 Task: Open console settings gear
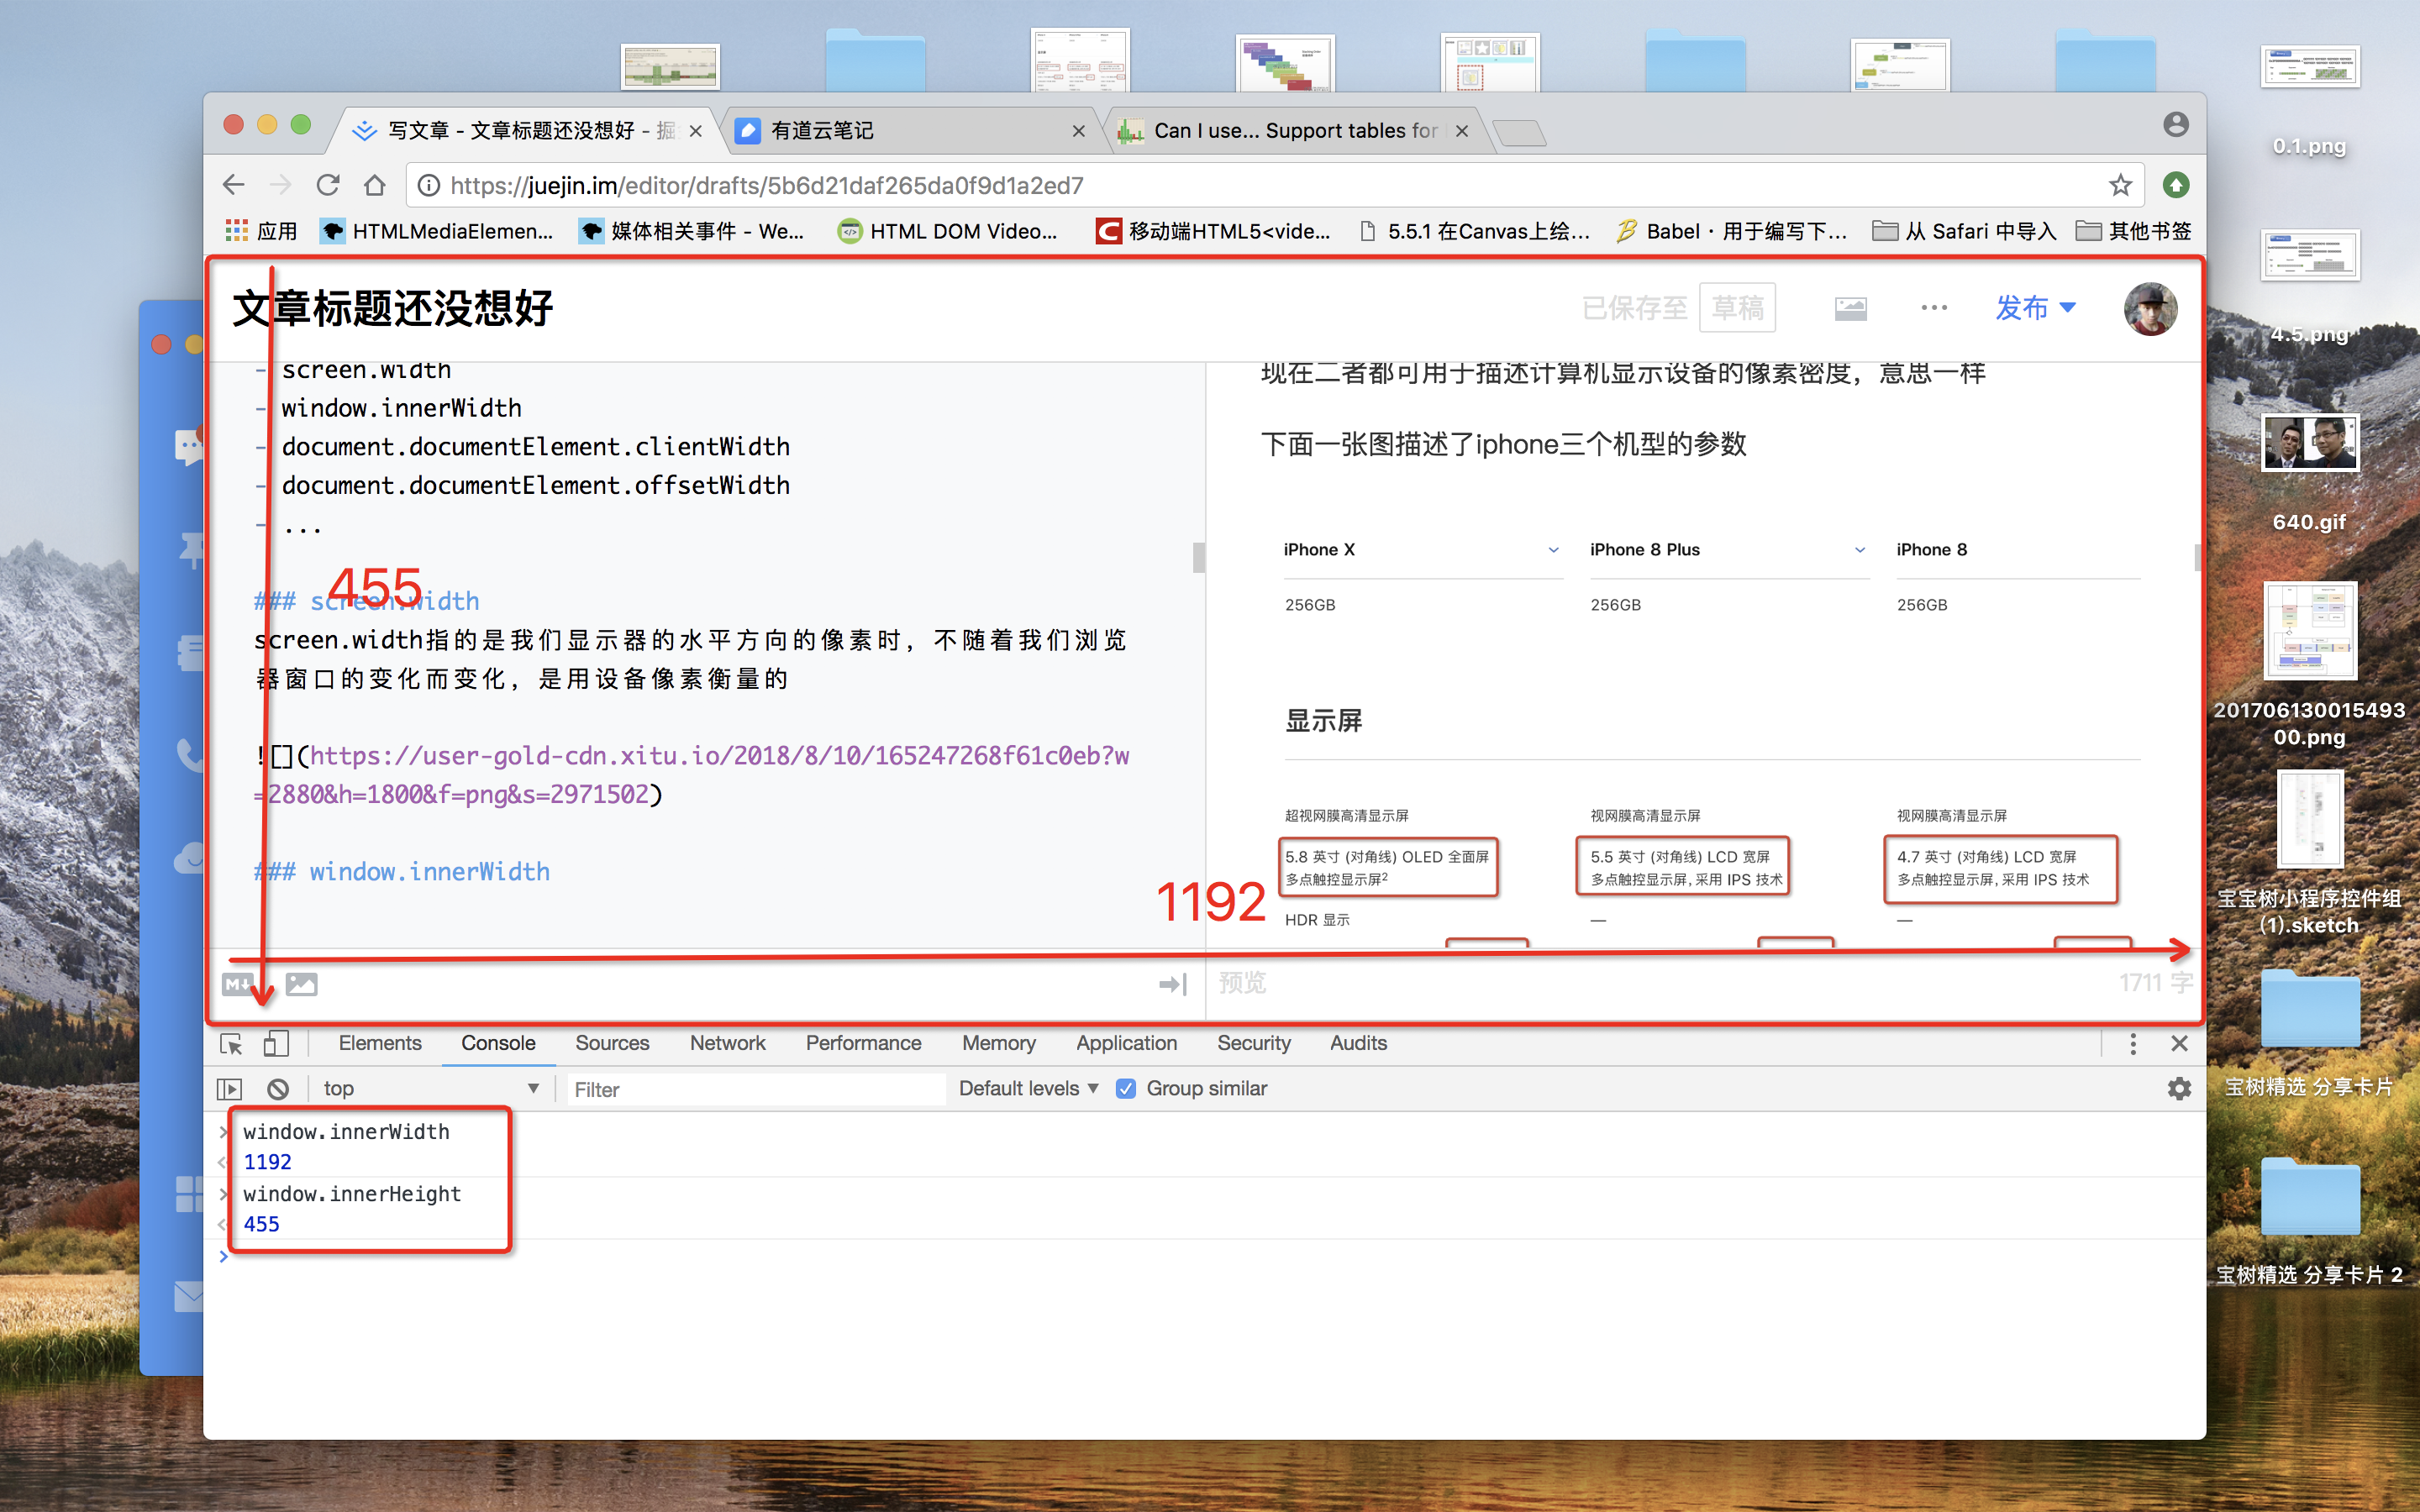click(2179, 1088)
